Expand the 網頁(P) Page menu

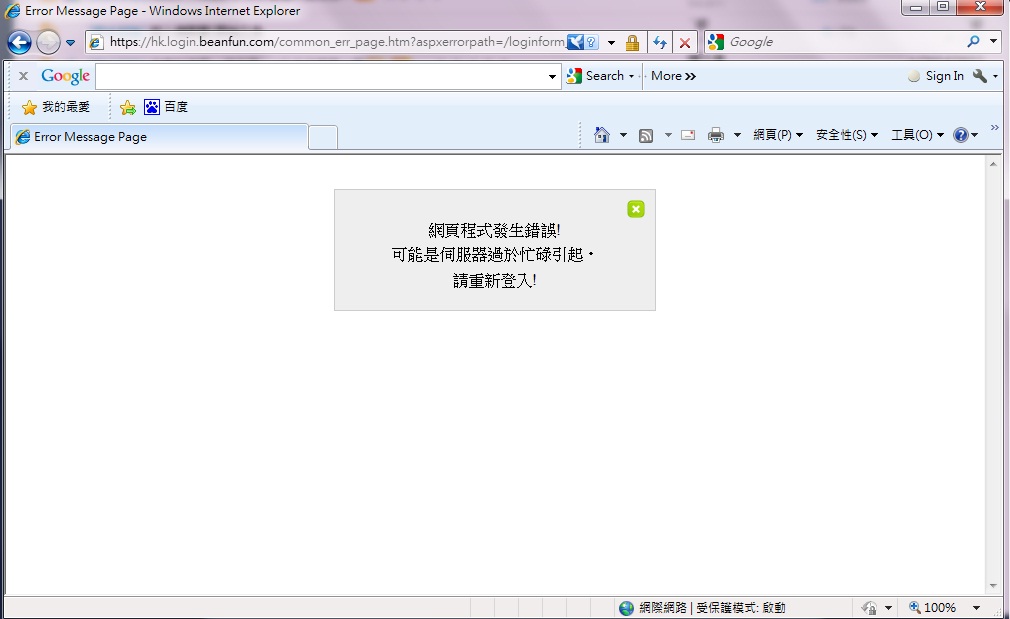click(777, 135)
